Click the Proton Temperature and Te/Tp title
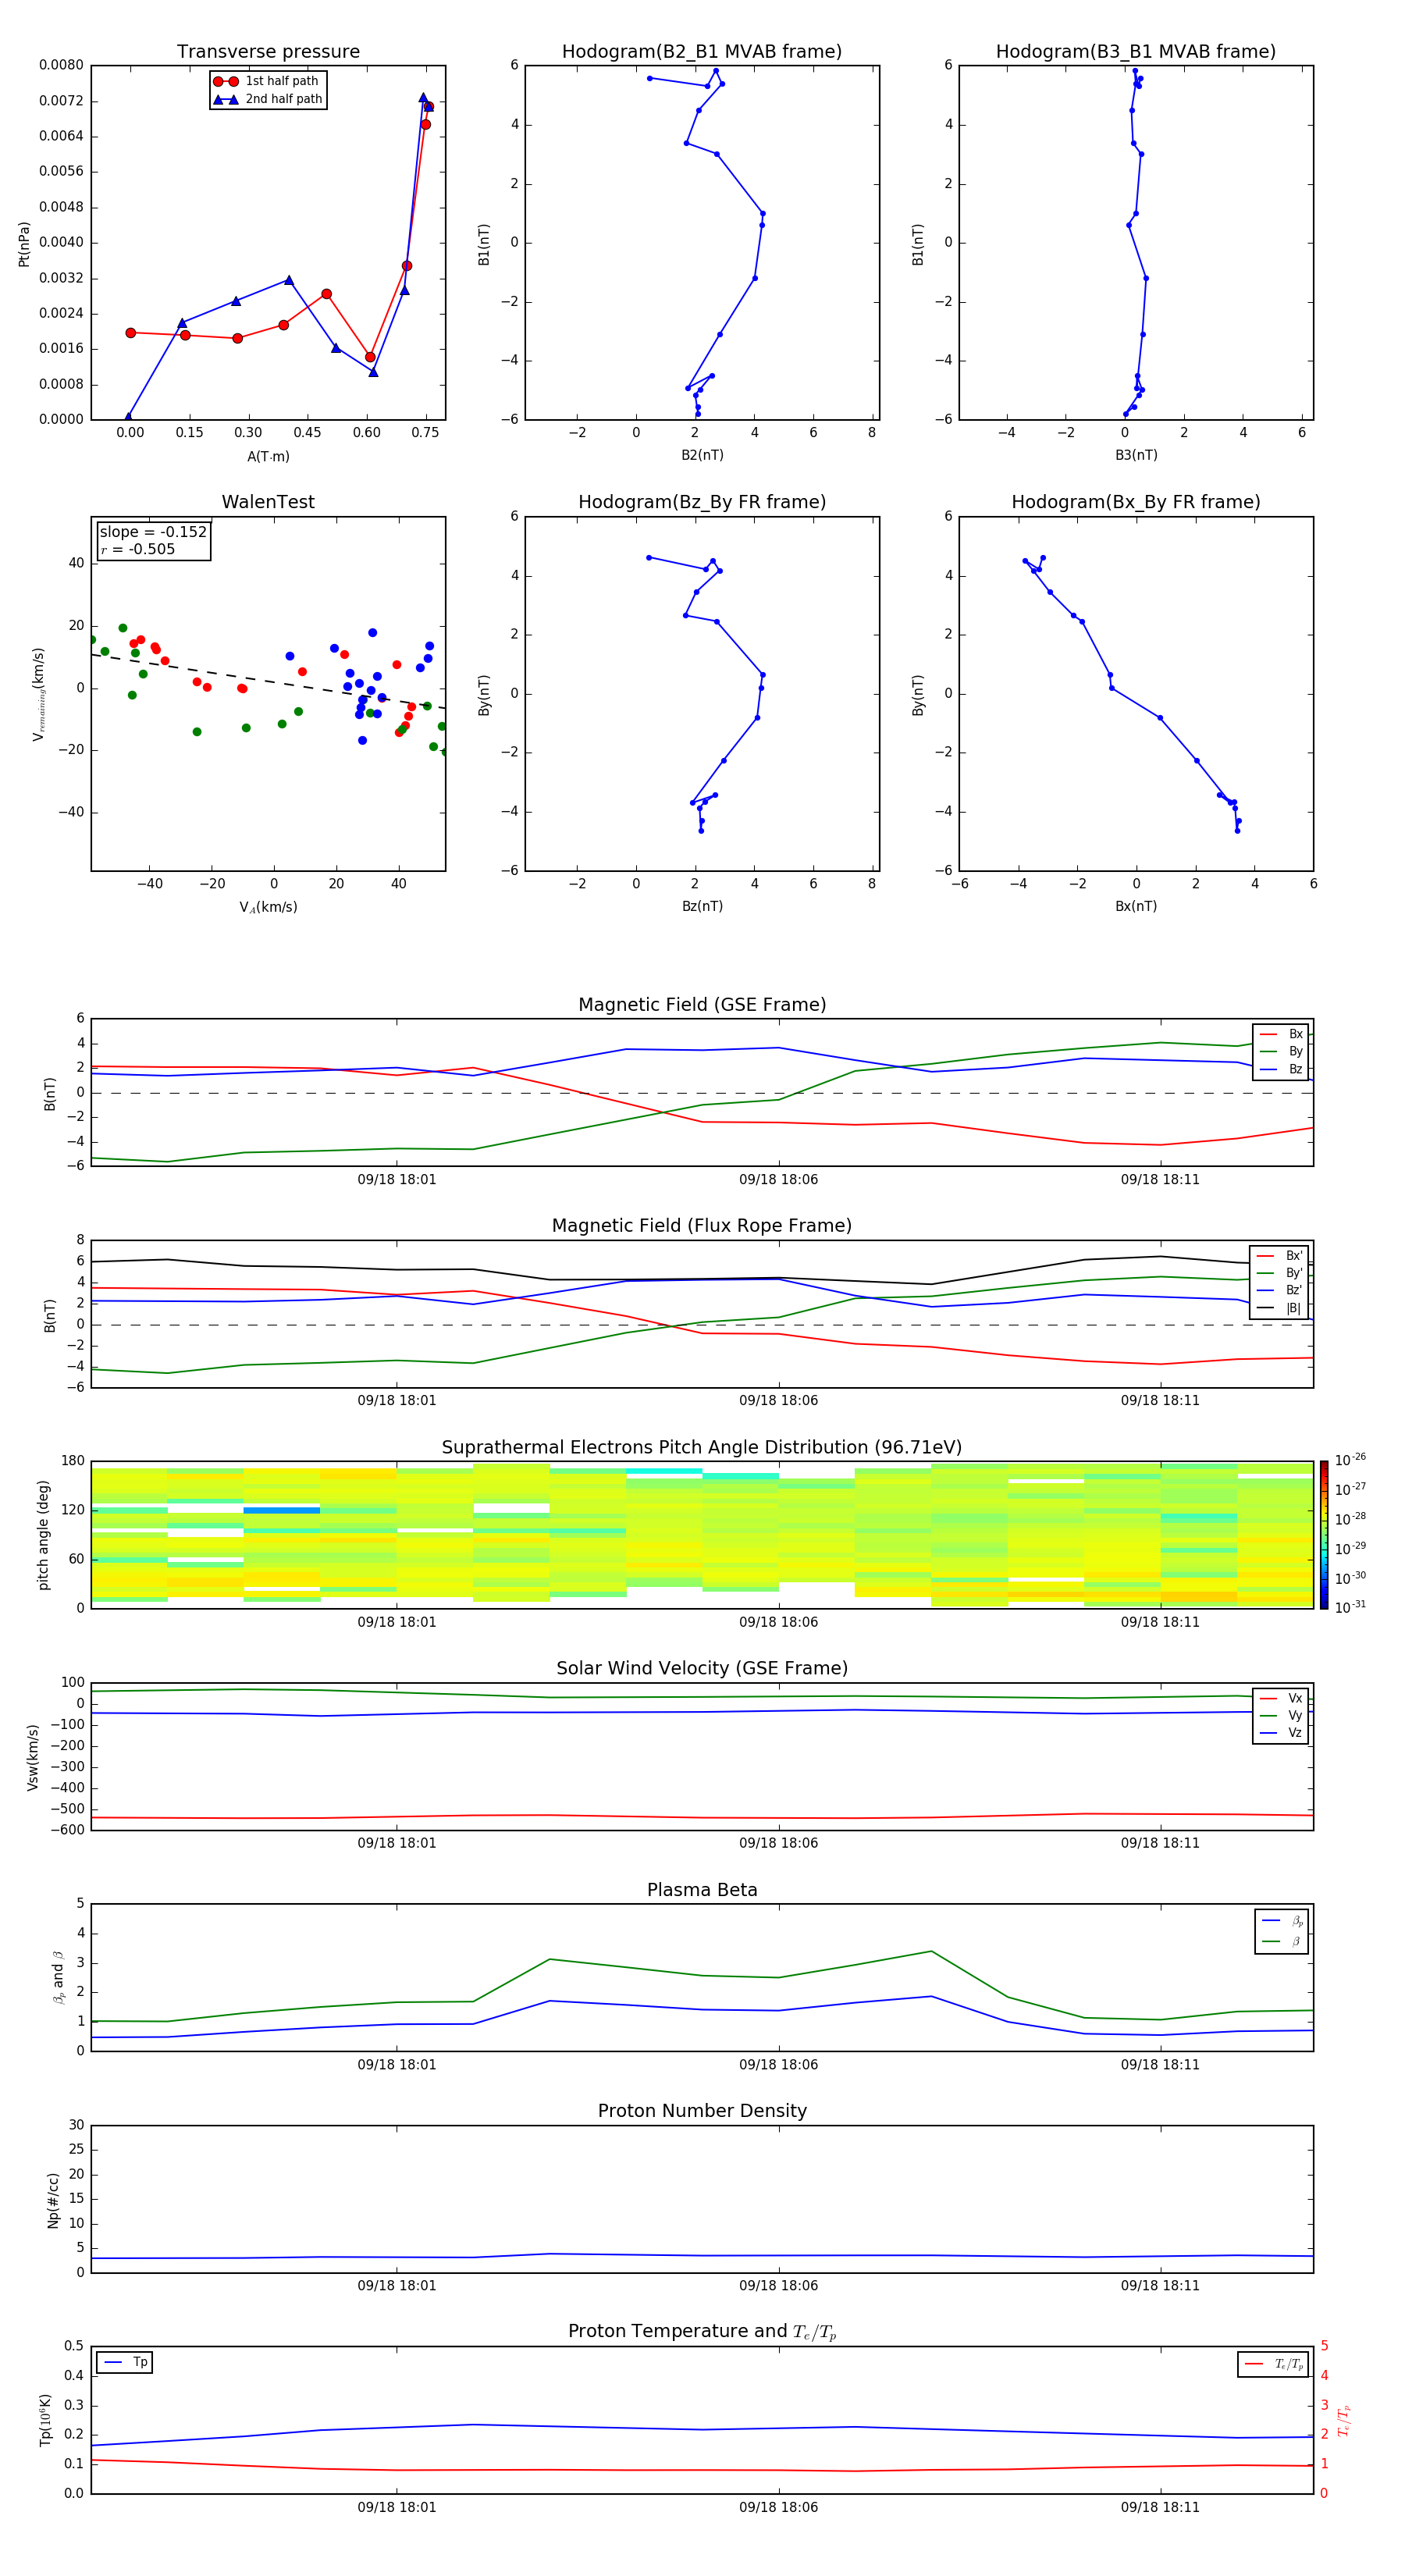Viewport: 1405px width, 2576px height. click(702, 2332)
